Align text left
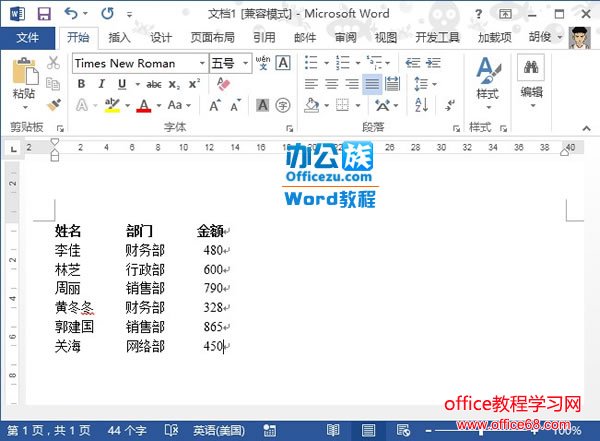 tap(311, 84)
